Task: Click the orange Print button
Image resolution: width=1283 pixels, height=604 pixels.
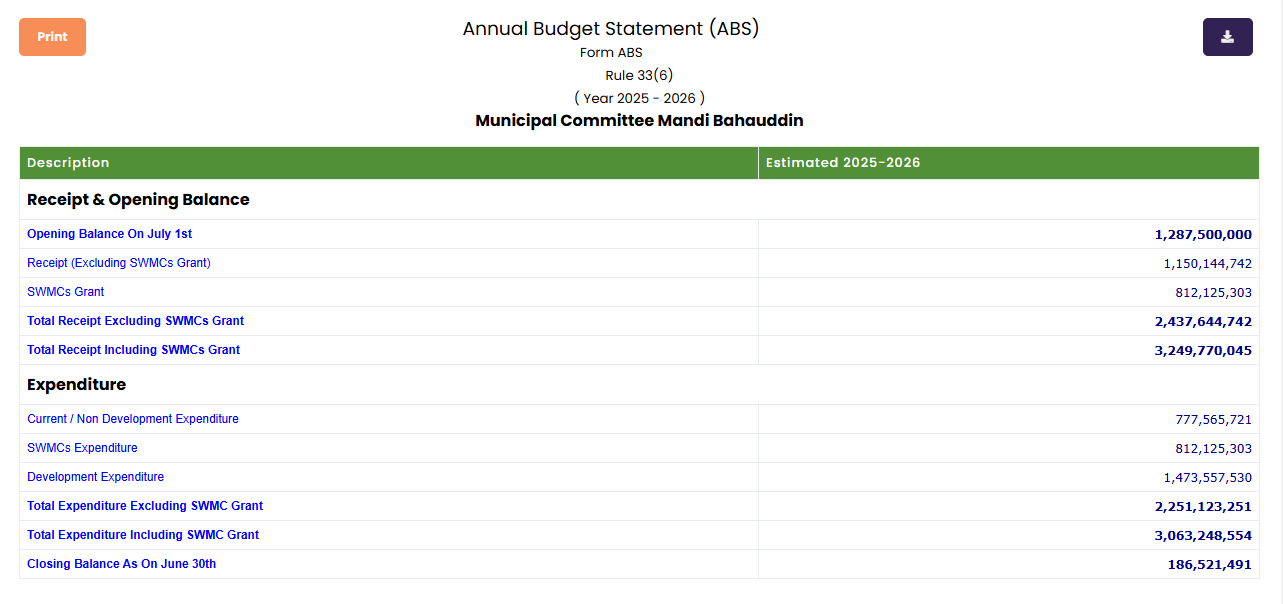Action: tap(52, 37)
